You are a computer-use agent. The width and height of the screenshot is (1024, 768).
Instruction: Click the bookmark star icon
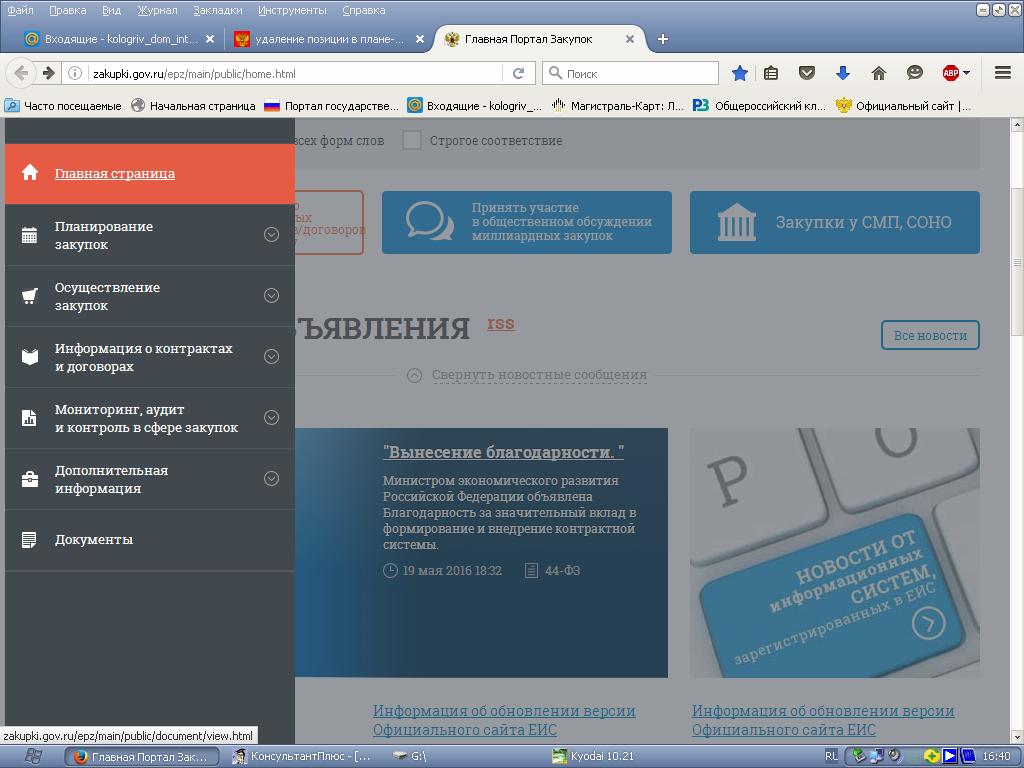click(740, 73)
